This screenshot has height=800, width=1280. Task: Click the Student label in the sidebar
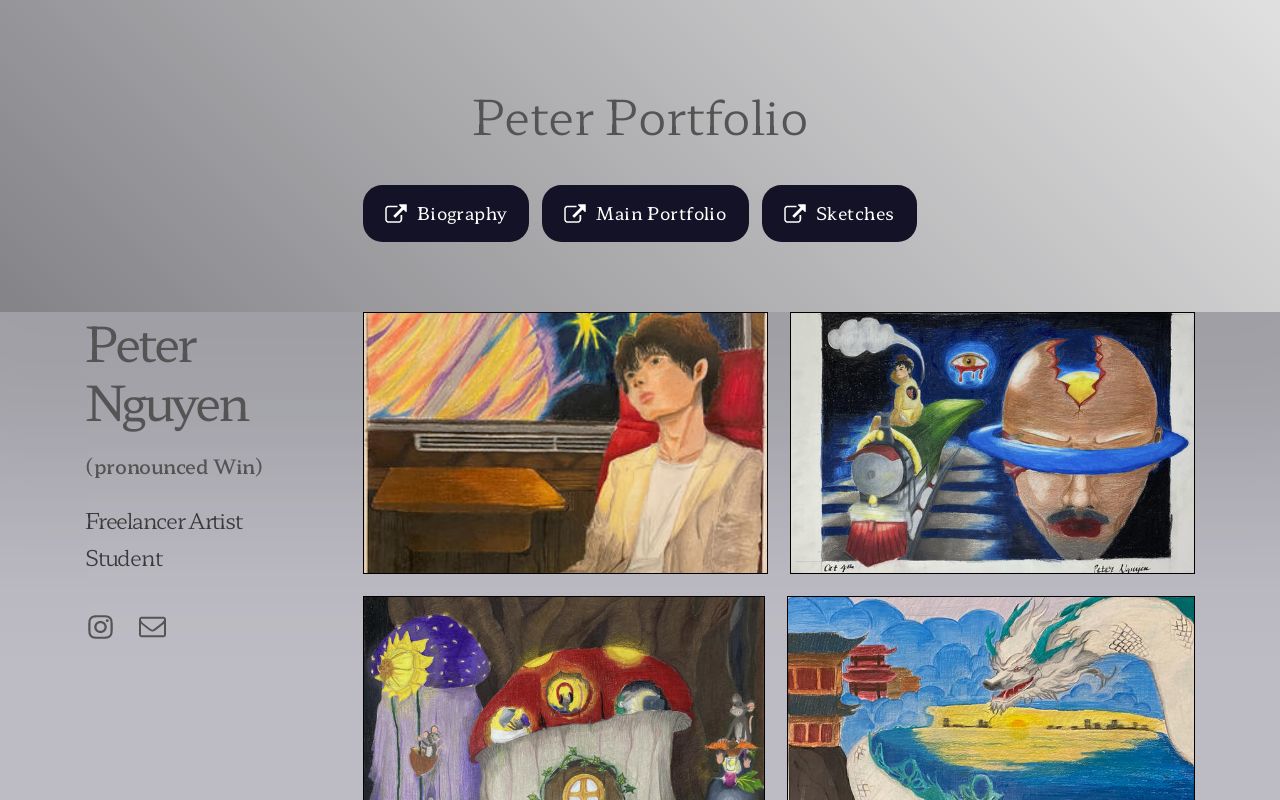click(124, 558)
